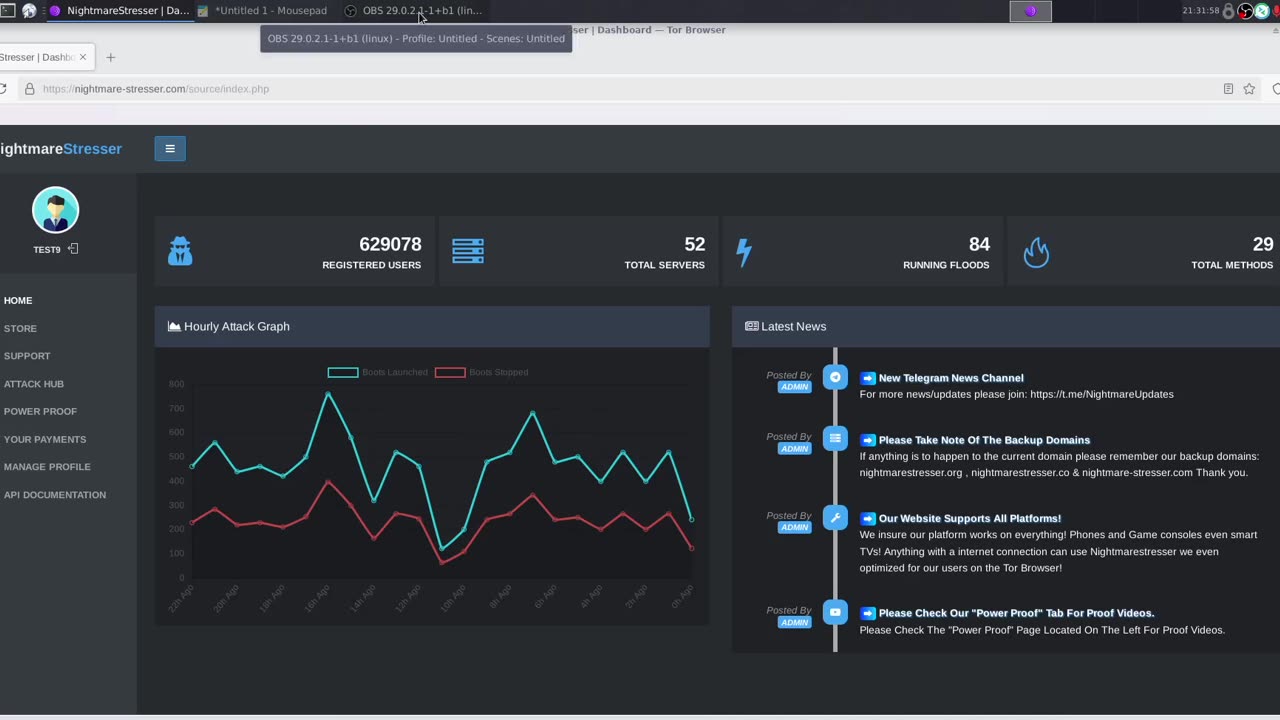Click the wrench icon beside Supports All Platforms news

point(835,518)
